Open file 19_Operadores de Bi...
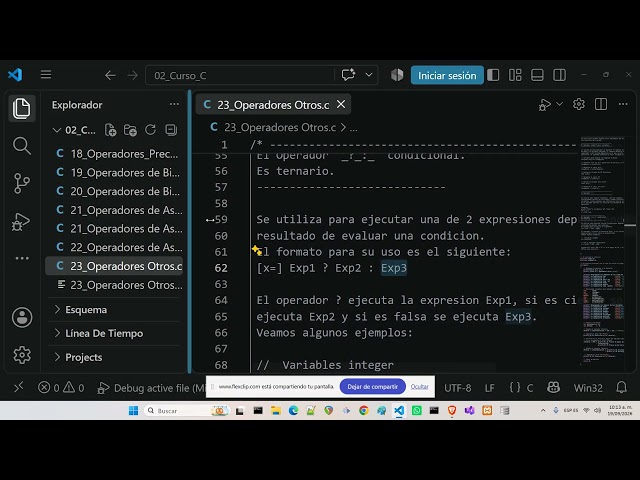Image resolution: width=640 pixels, height=480 pixels. click(116, 173)
